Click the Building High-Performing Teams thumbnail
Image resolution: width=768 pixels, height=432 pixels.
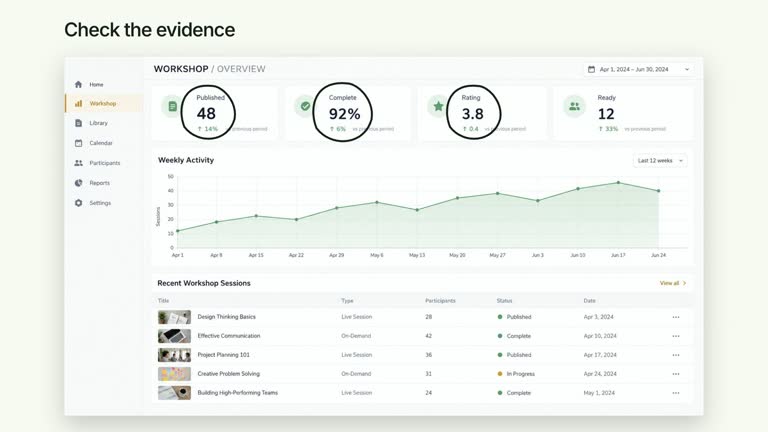(174, 393)
